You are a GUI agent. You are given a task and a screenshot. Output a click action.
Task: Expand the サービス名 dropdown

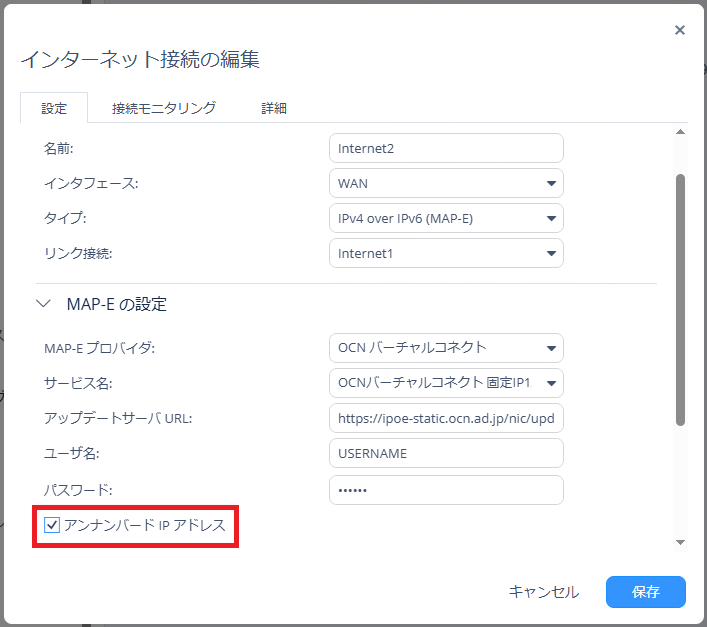tap(445, 383)
